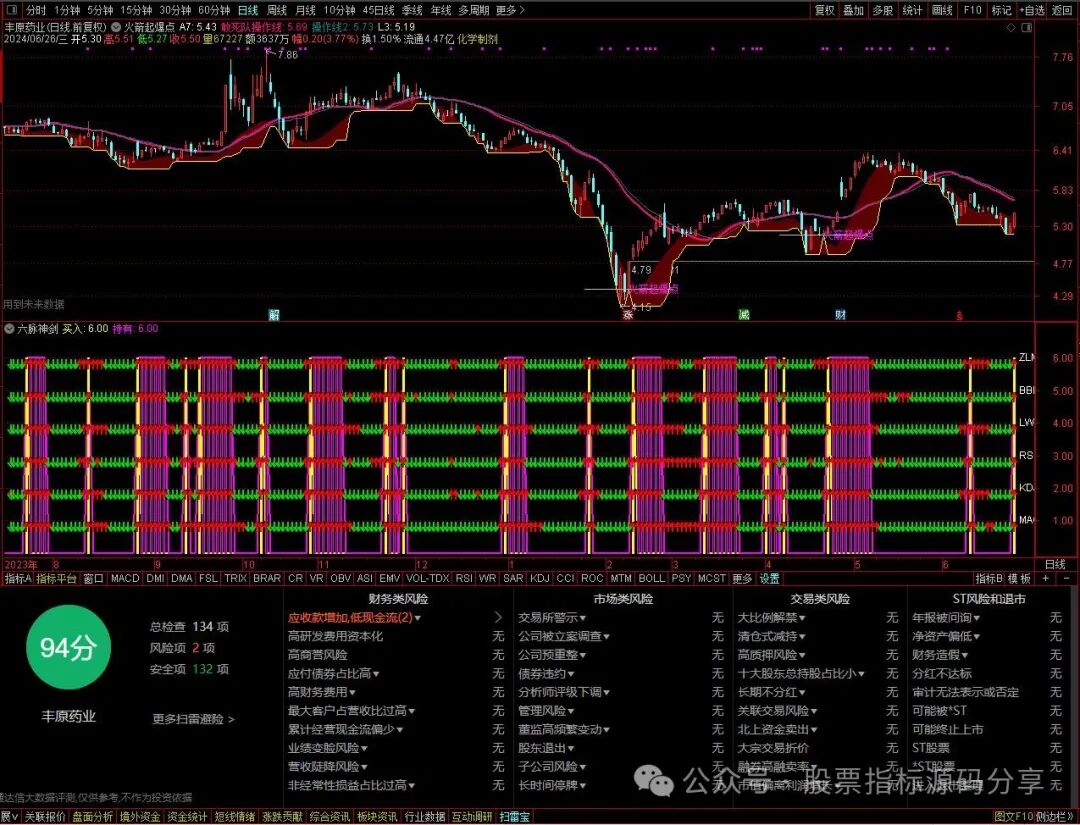Expand 高财务费用 dropdown
The width and height of the screenshot is (1080, 825).
pyautogui.click(x=322, y=692)
